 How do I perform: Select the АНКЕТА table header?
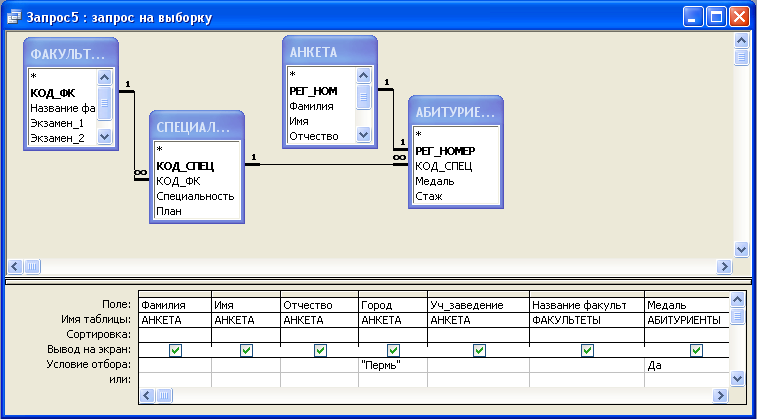tap(330, 52)
